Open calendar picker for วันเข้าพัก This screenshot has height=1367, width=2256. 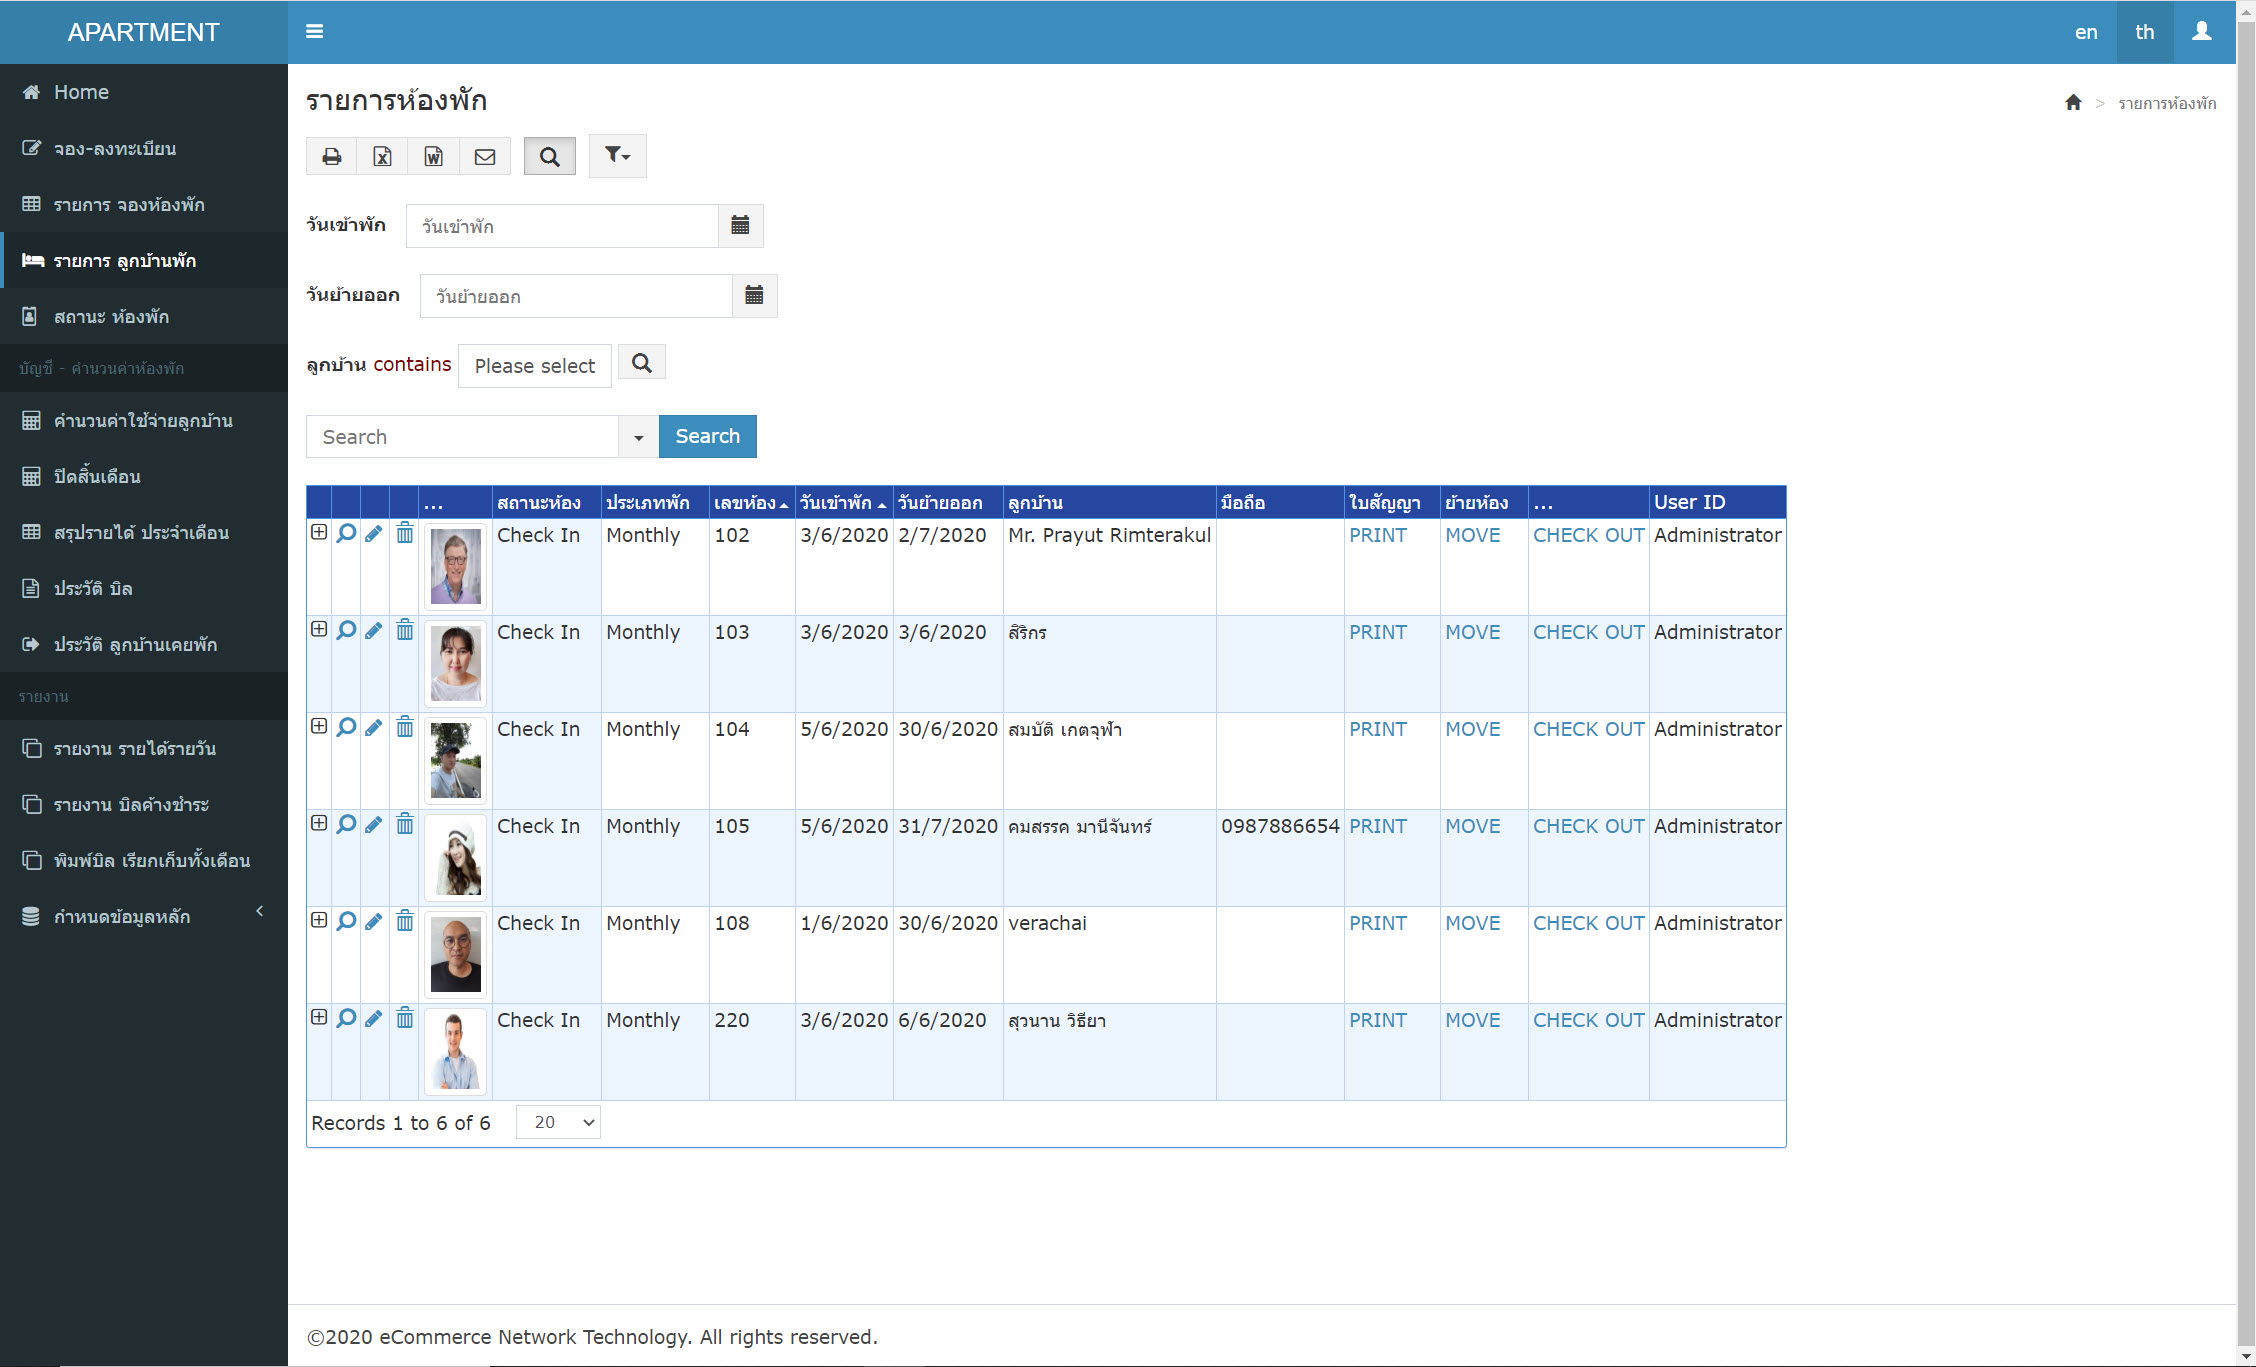point(740,226)
